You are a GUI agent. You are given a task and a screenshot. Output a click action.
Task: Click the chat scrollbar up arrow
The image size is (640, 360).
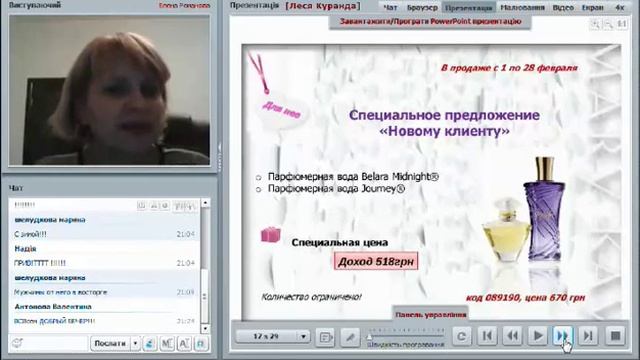coord(205,203)
